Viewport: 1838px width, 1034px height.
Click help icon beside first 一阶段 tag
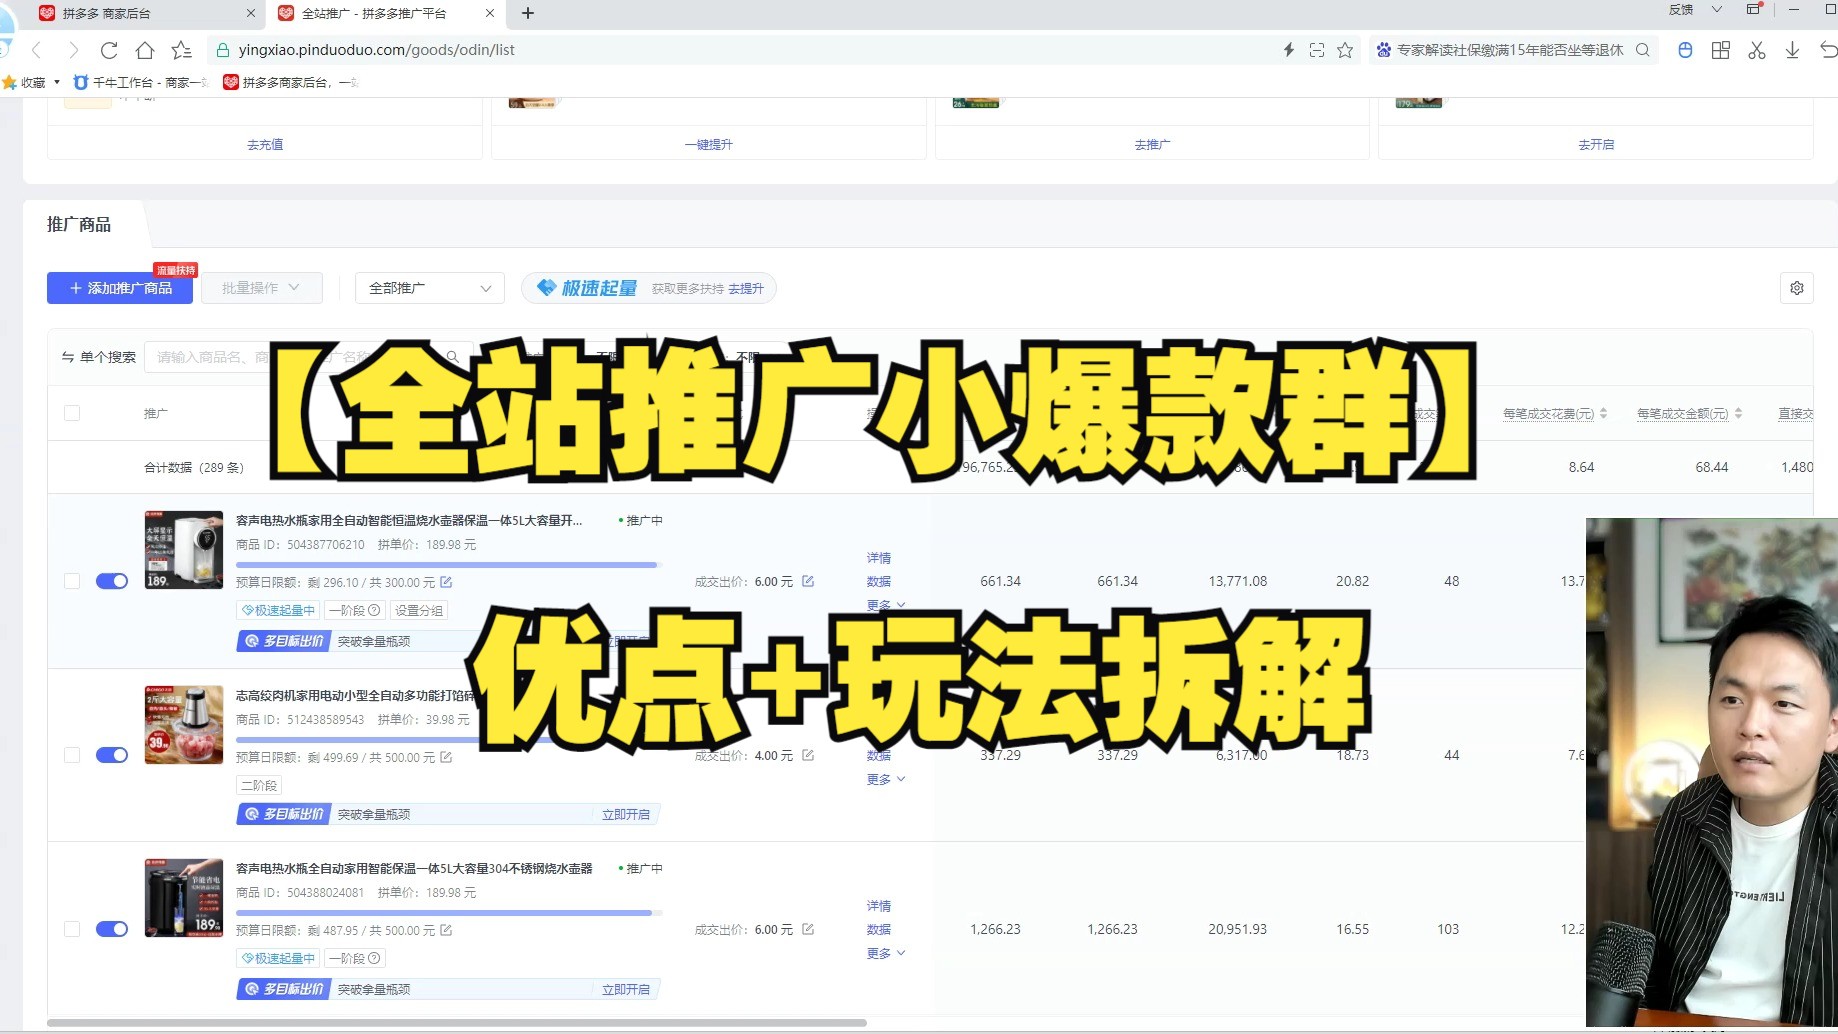pos(375,610)
